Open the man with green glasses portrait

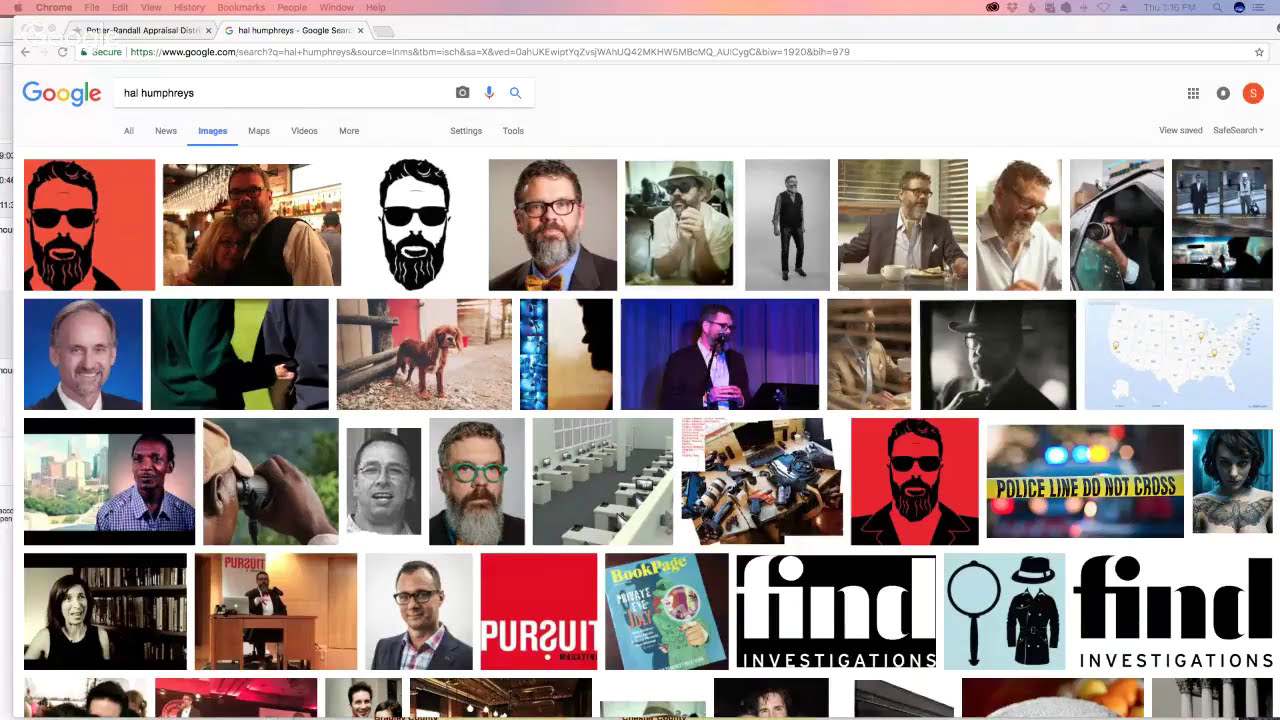pyautogui.click(x=477, y=481)
